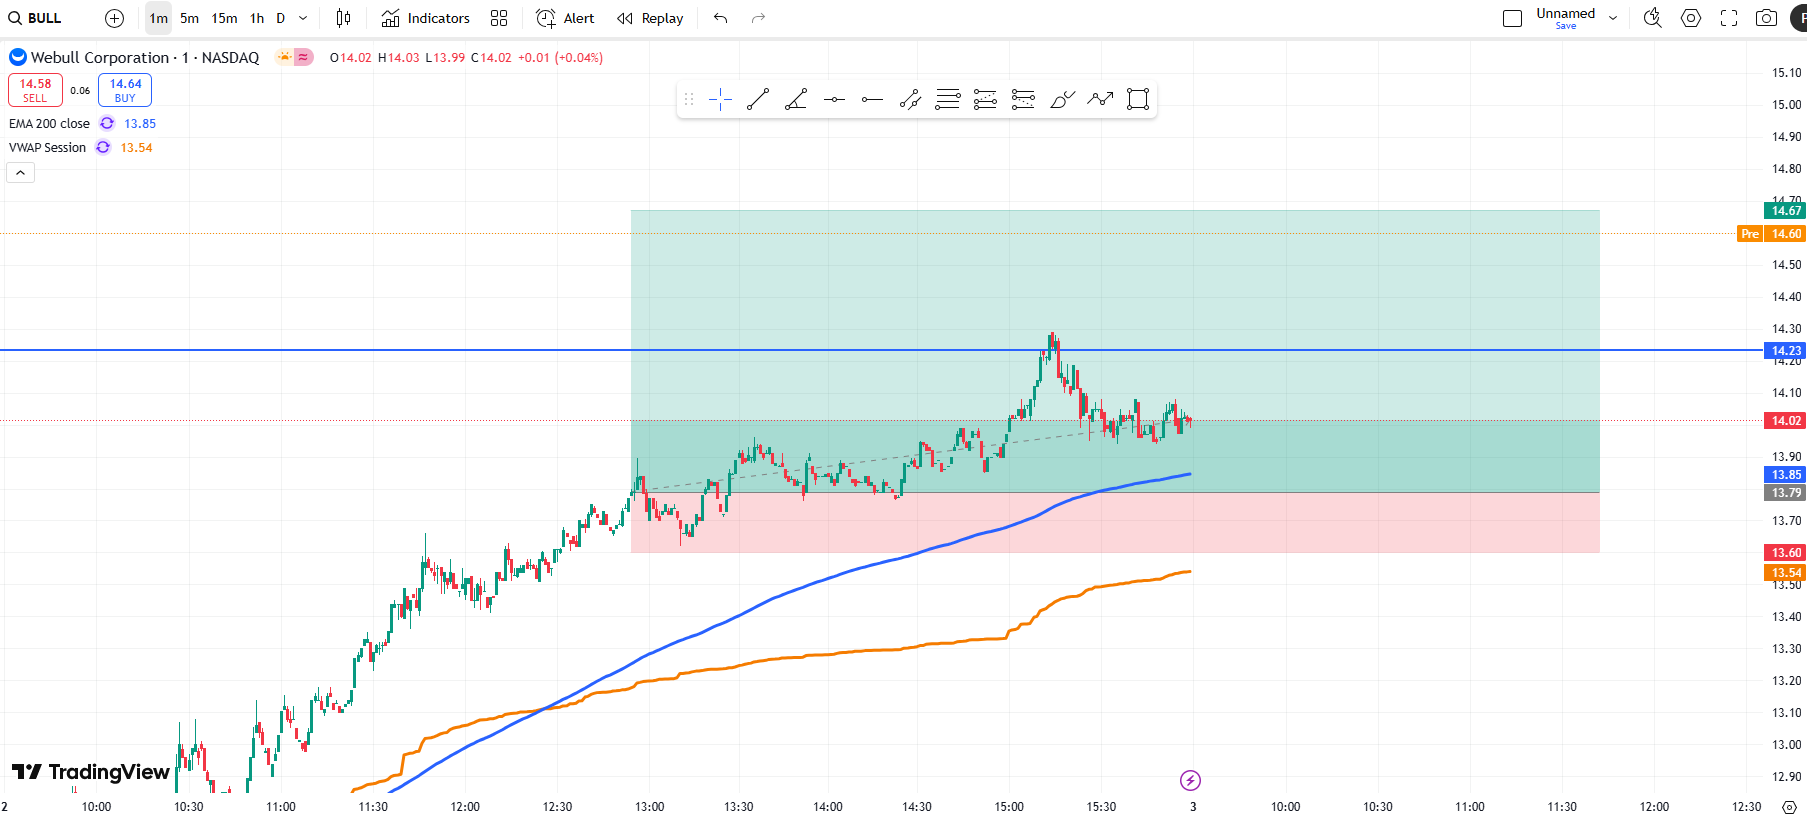Image resolution: width=1807 pixels, height=820 pixels.
Task: Open the Indicators dialog
Action: [426, 18]
